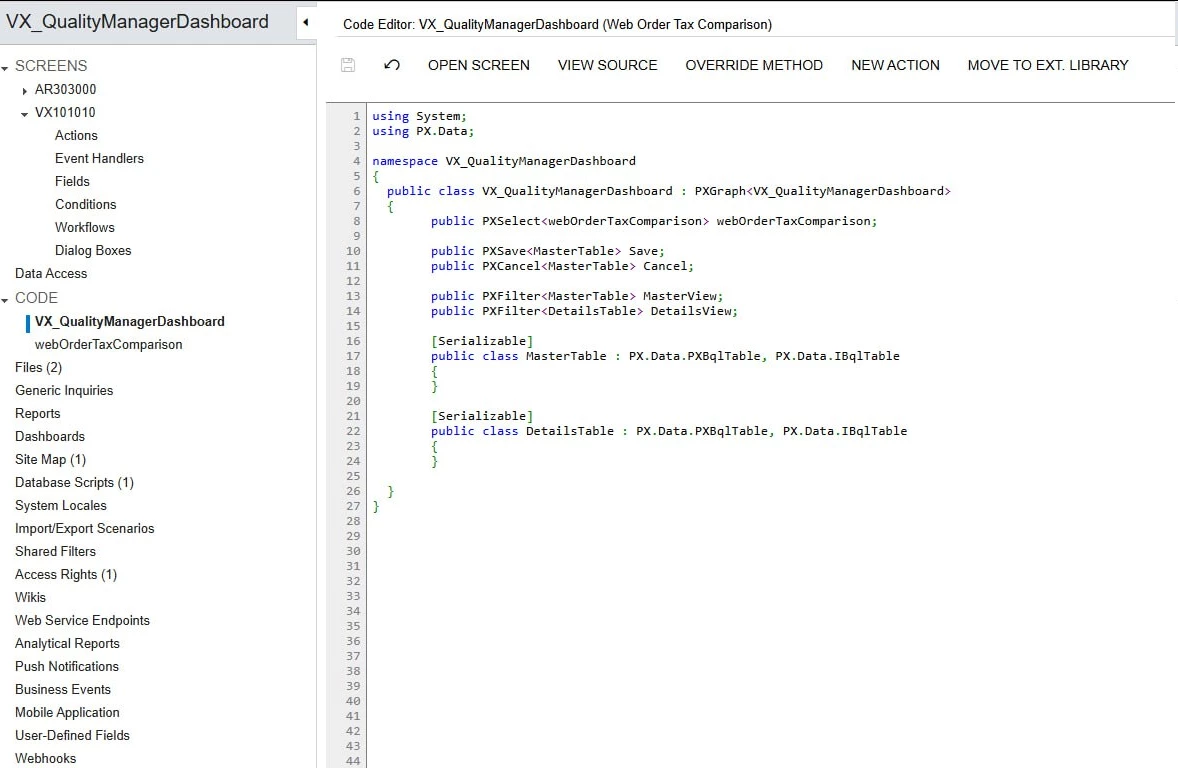Click VIEW SOURCE in the toolbar
1178x768 pixels.
pos(606,65)
